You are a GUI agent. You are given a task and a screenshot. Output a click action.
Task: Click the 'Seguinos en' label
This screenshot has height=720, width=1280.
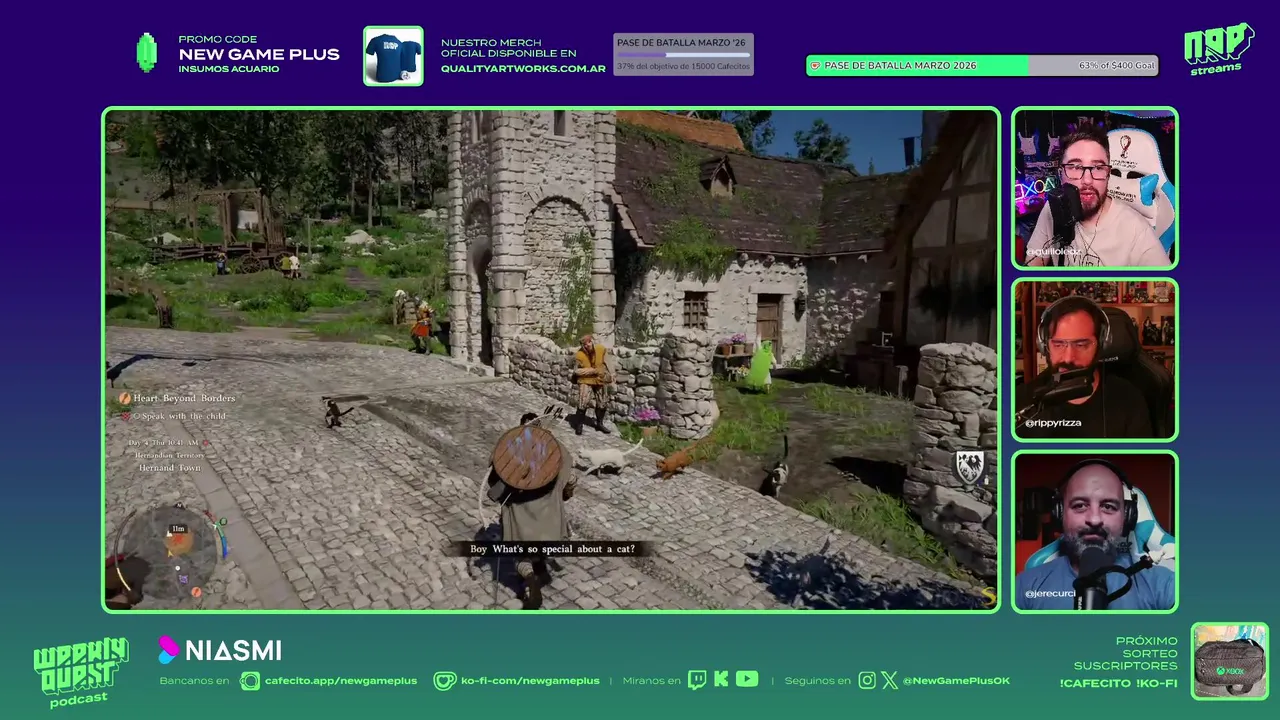pos(817,681)
